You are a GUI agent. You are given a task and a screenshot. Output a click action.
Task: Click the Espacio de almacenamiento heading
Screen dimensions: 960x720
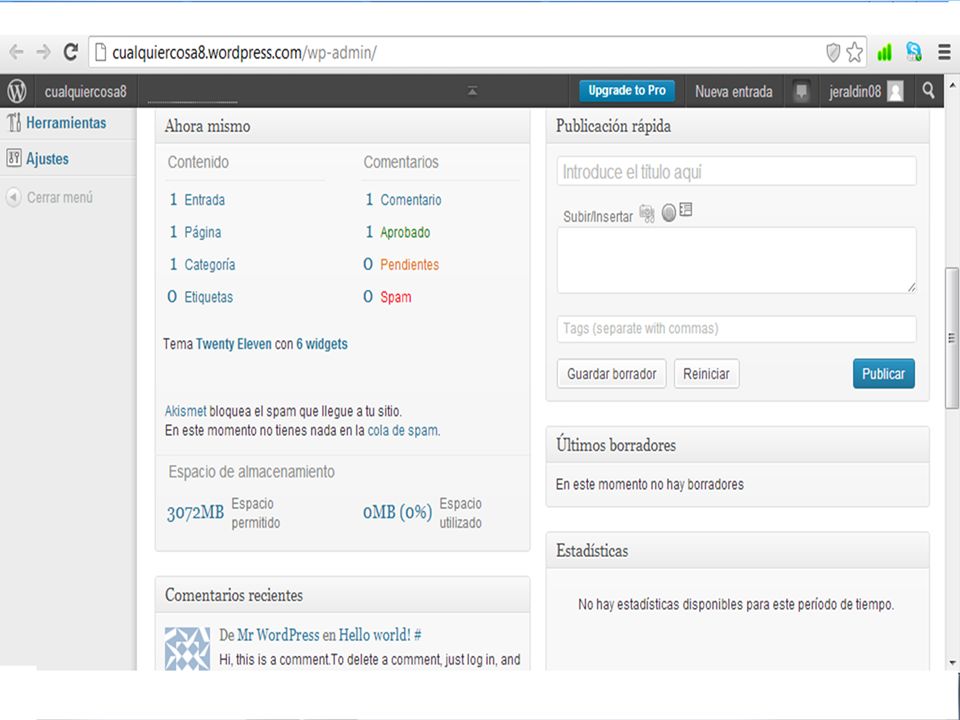(252, 471)
